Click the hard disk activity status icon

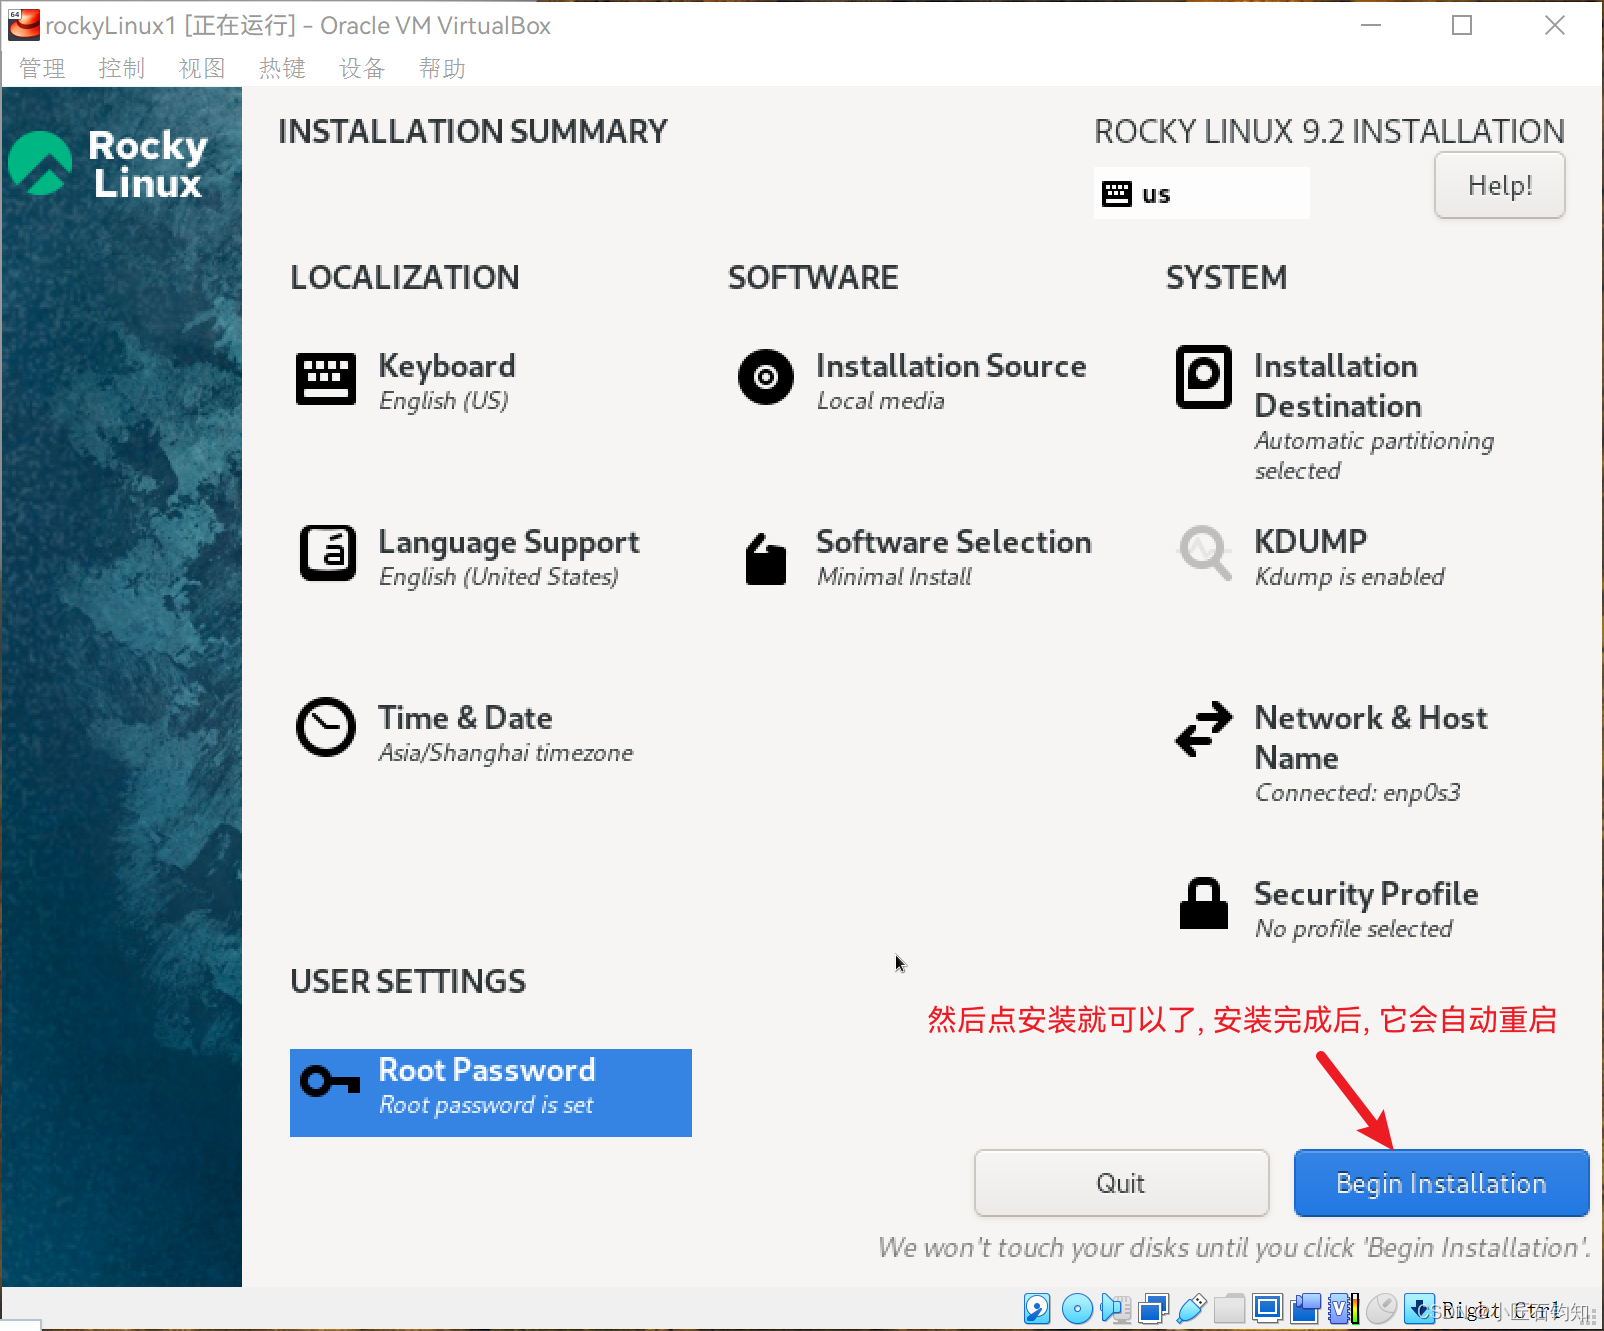point(1037,1308)
